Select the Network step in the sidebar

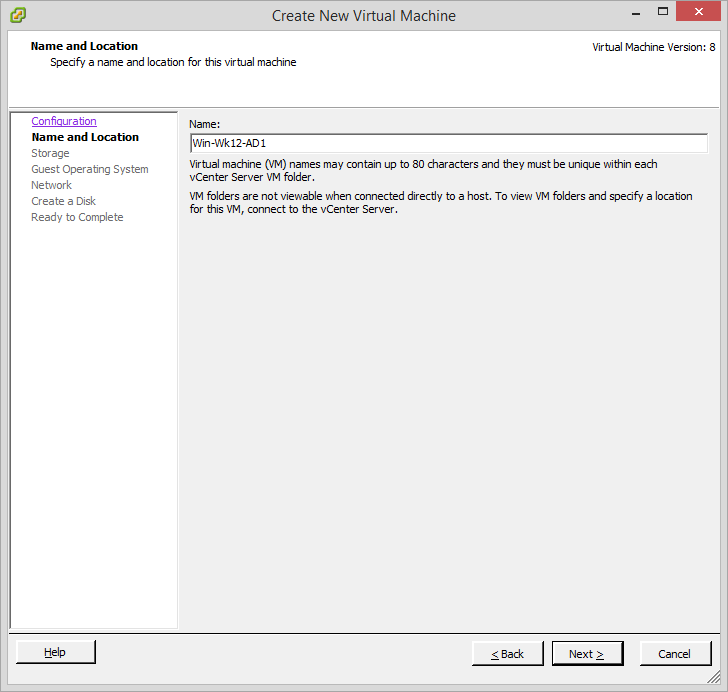(51, 185)
